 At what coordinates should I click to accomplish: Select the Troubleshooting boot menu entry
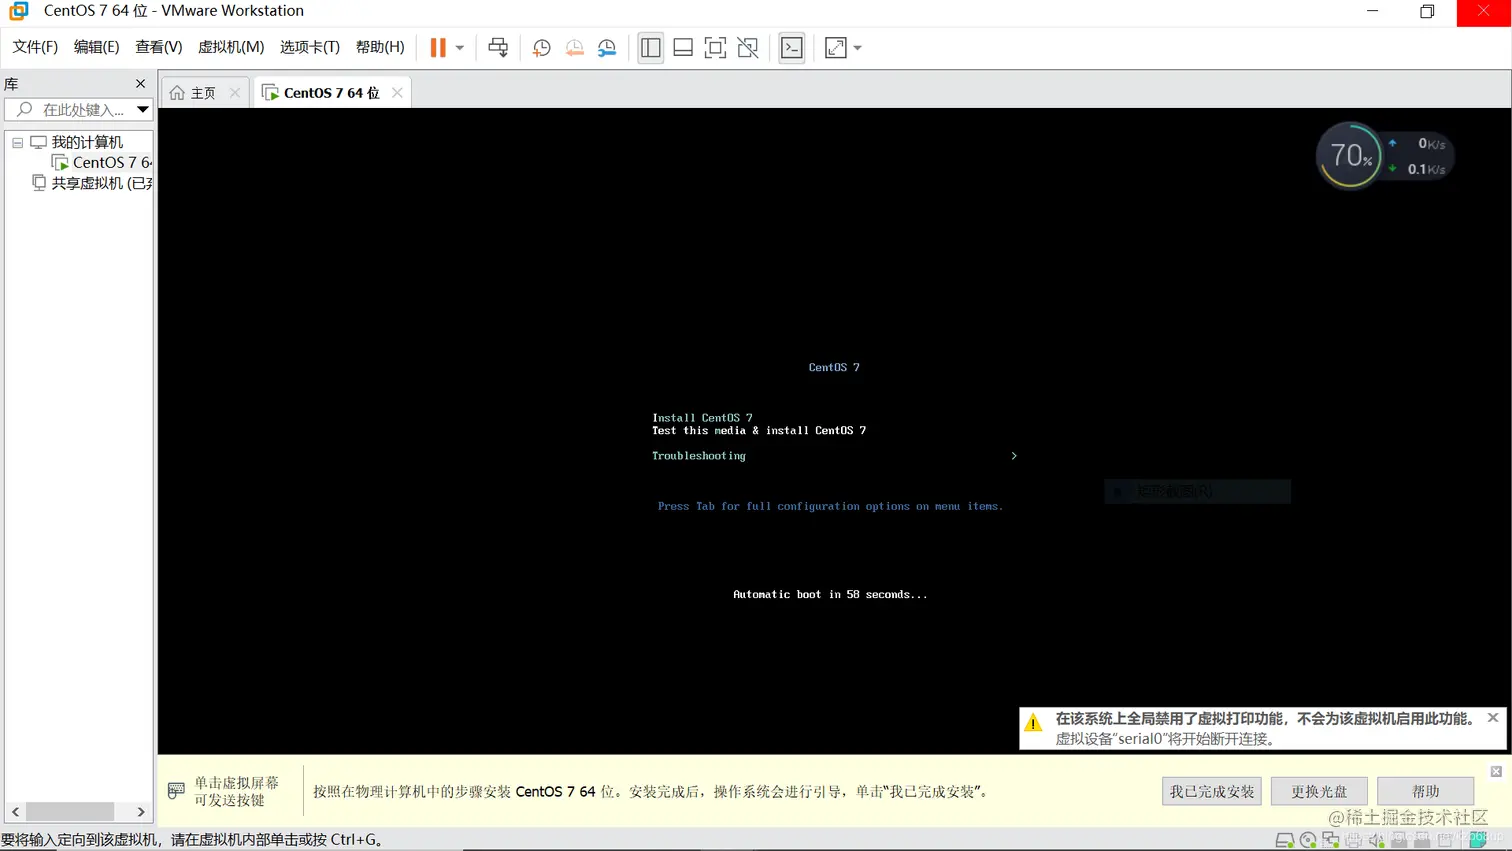tap(699, 456)
